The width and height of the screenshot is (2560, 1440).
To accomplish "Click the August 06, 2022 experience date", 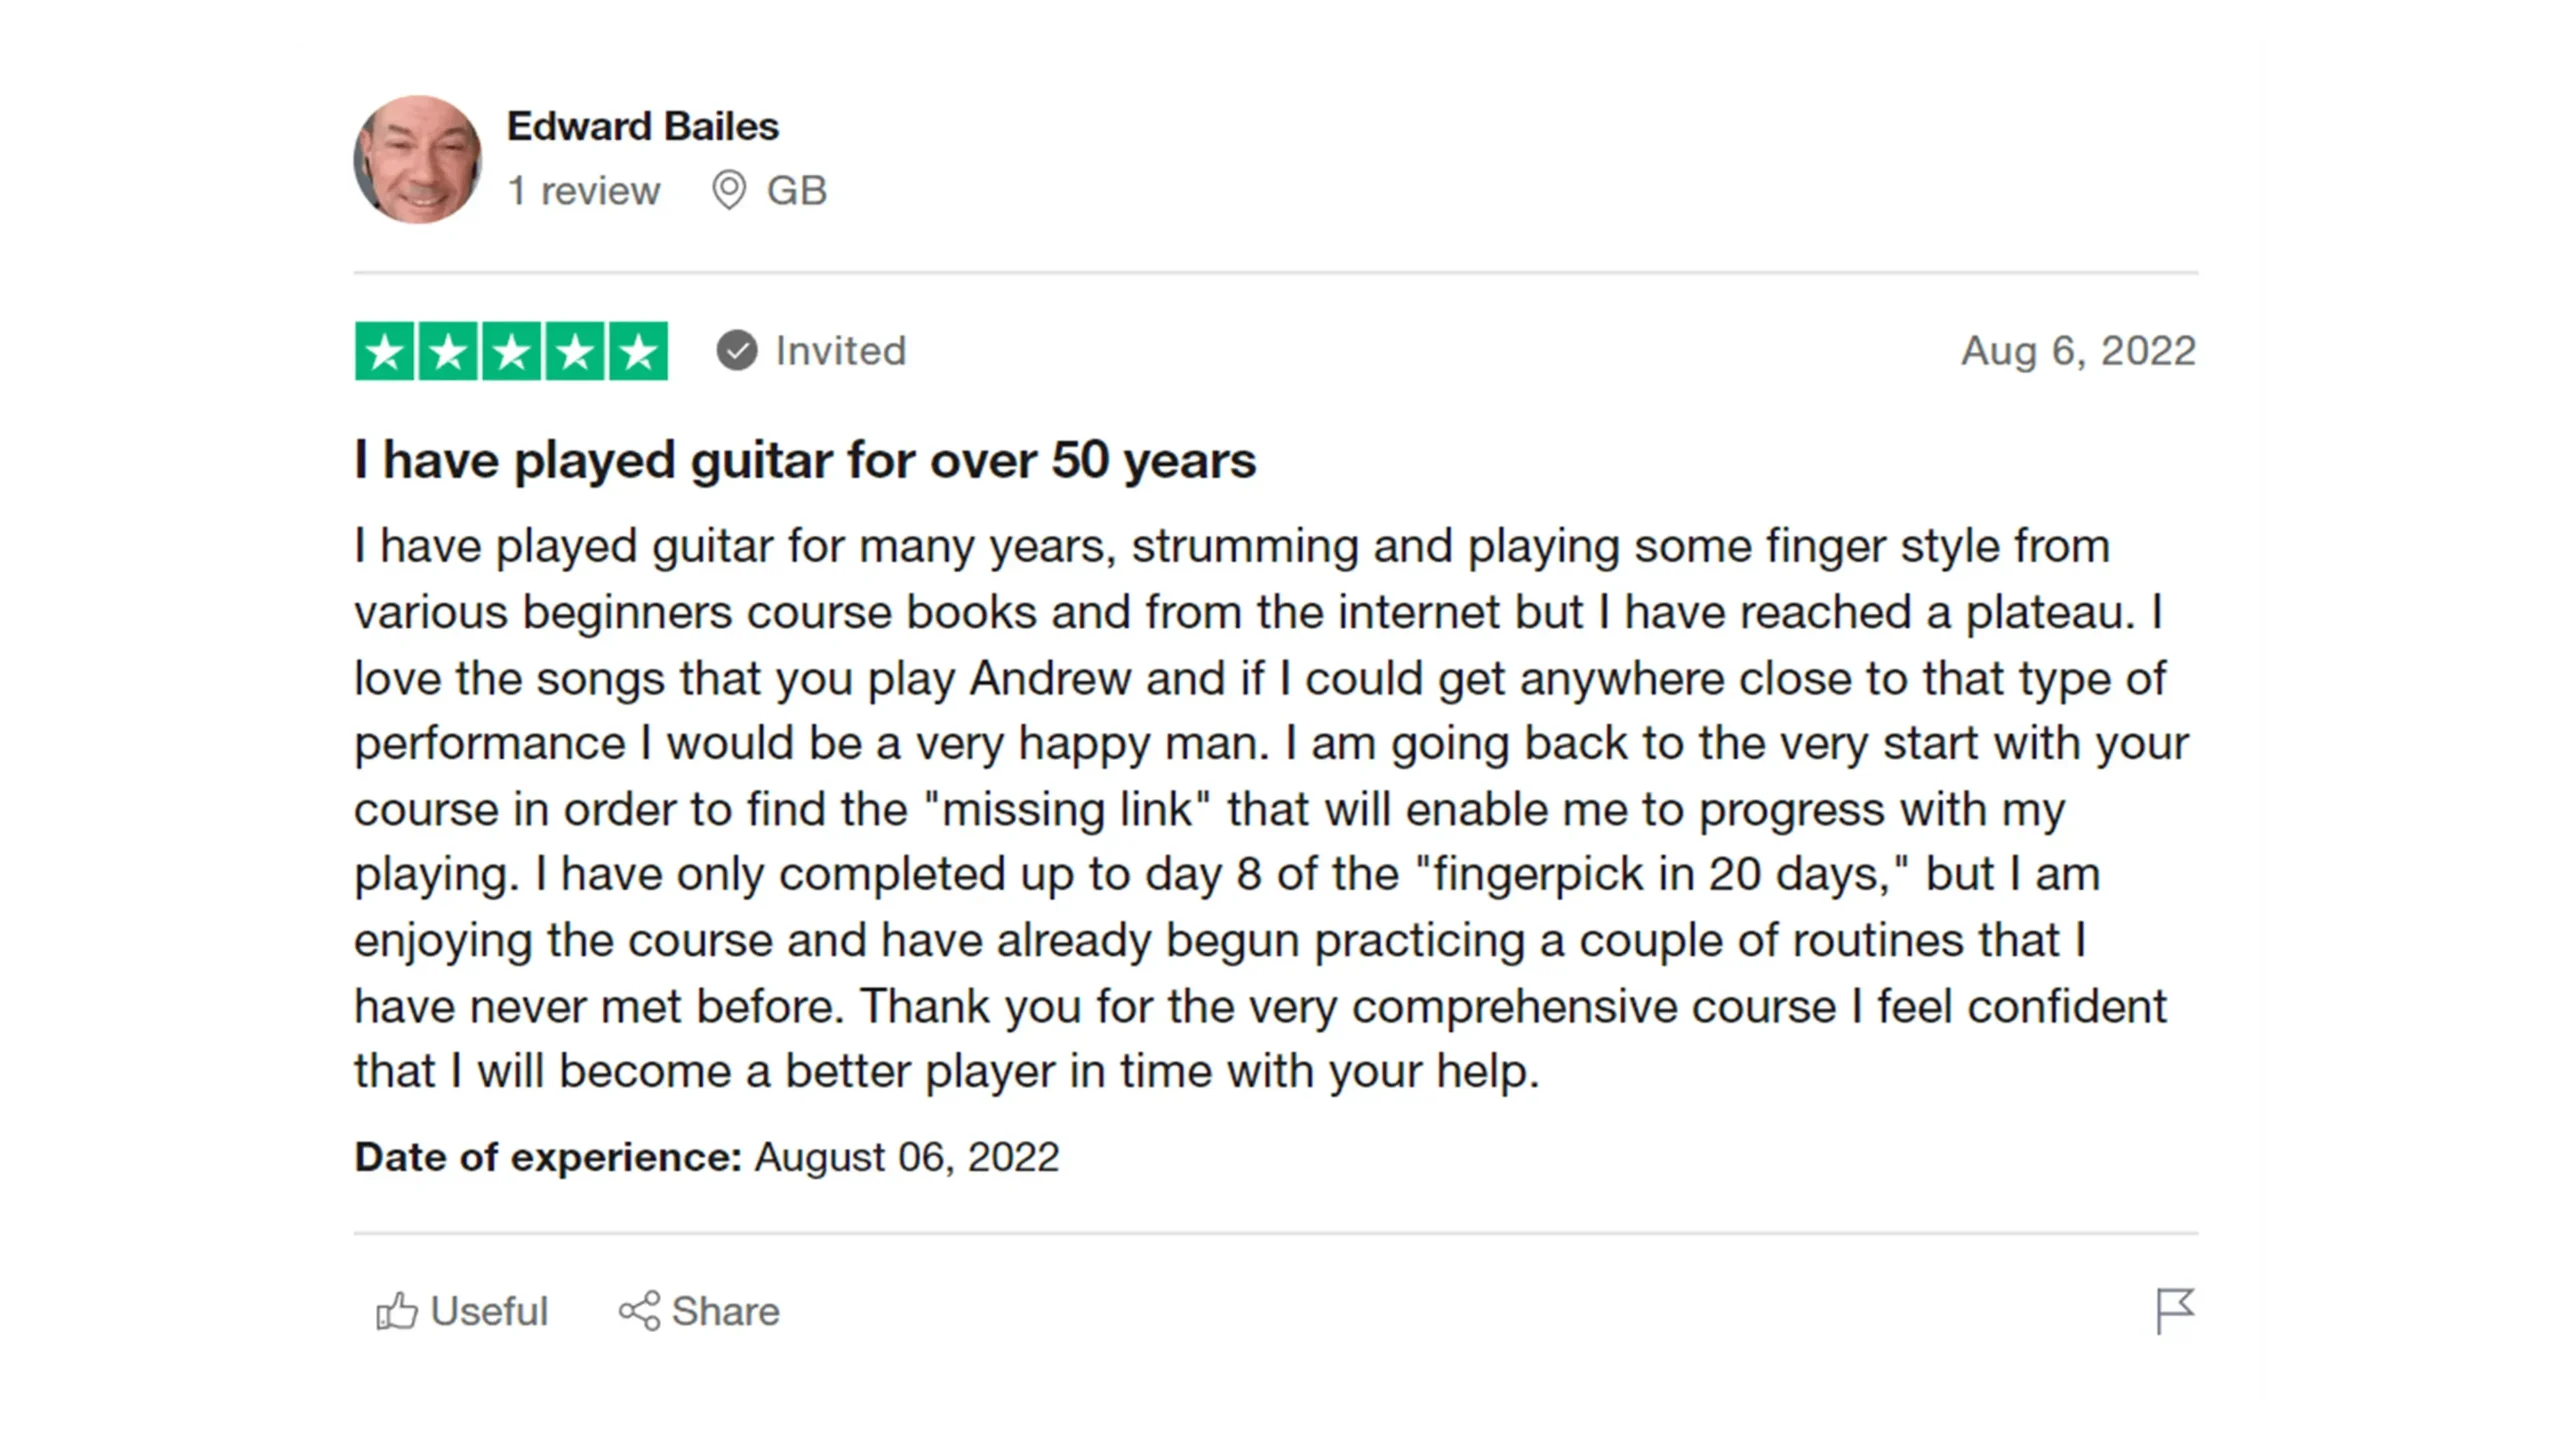I will pyautogui.click(x=906, y=1157).
